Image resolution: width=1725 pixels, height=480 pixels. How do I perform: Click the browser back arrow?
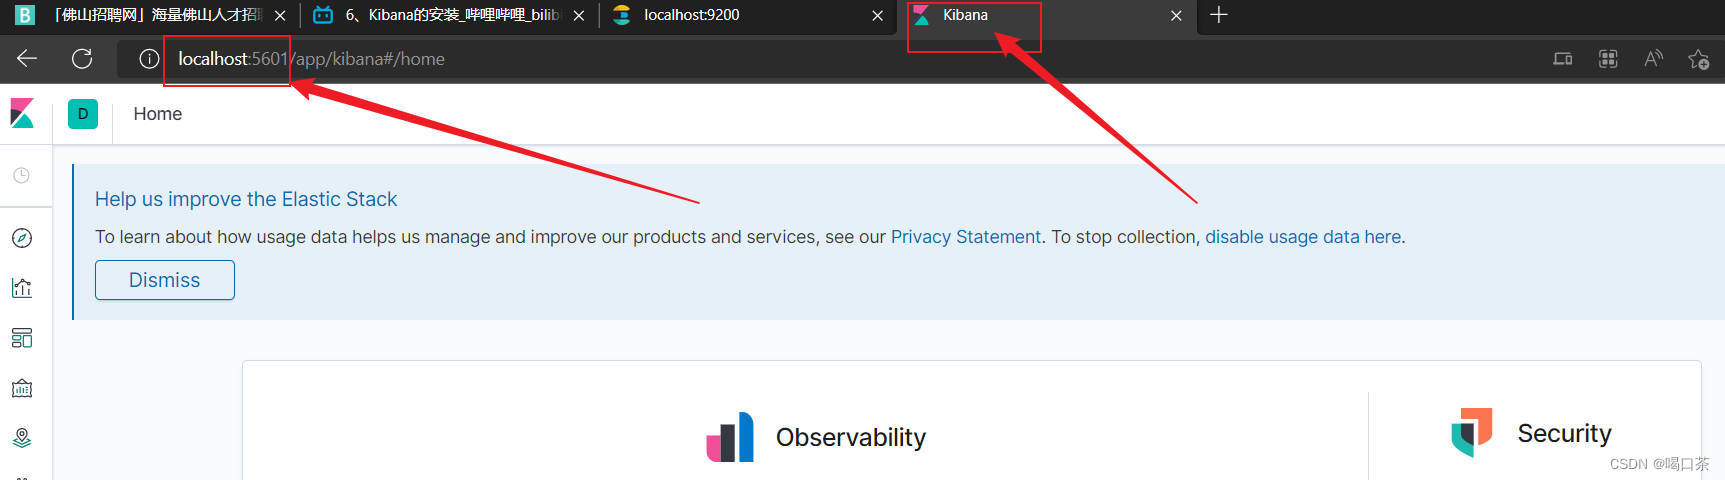(27, 59)
